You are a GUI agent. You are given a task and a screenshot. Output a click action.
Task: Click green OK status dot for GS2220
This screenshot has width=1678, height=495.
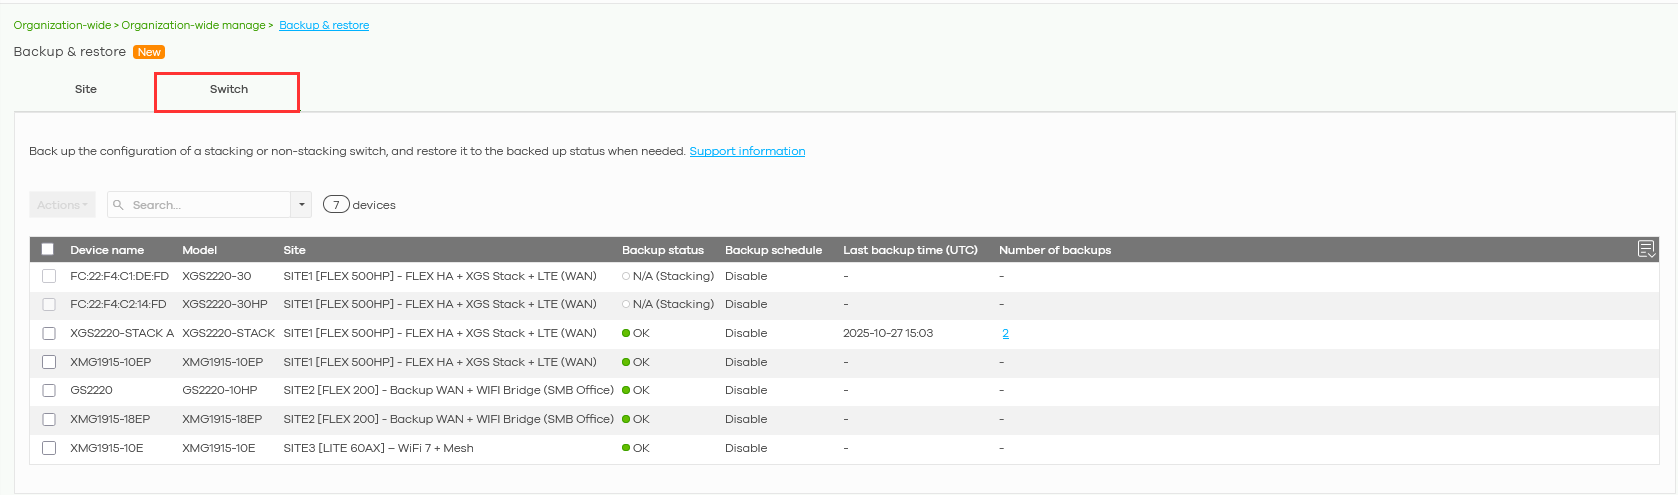tap(626, 390)
